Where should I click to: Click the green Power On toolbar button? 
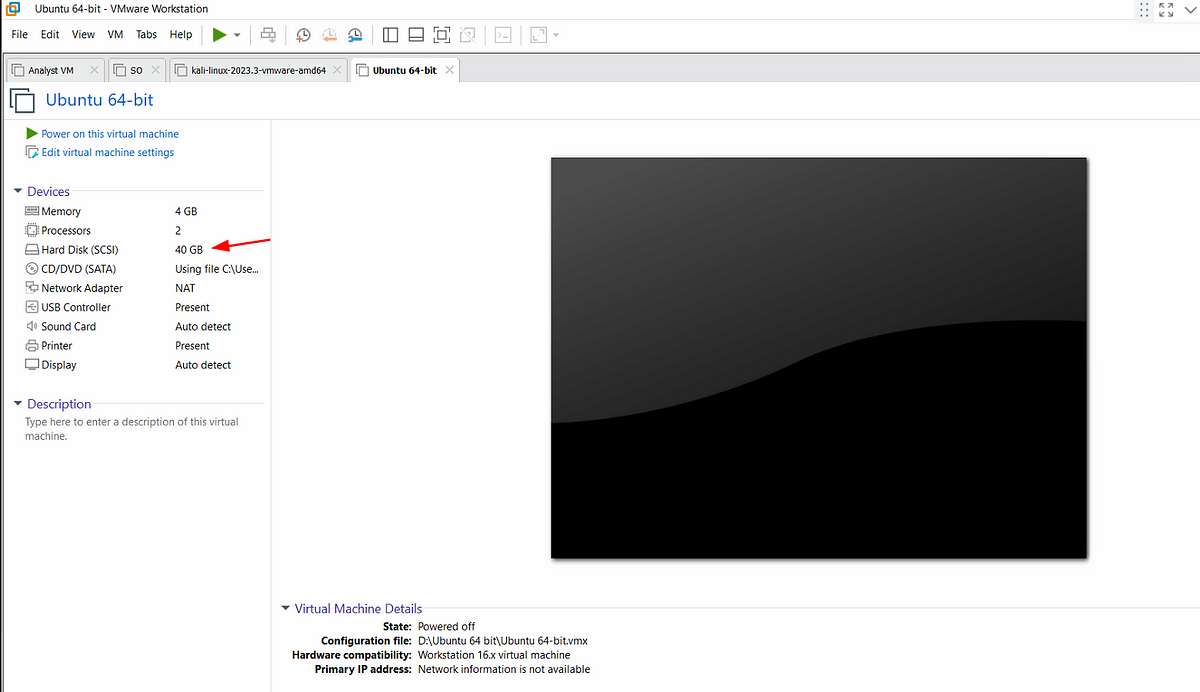[x=219, y=34]
